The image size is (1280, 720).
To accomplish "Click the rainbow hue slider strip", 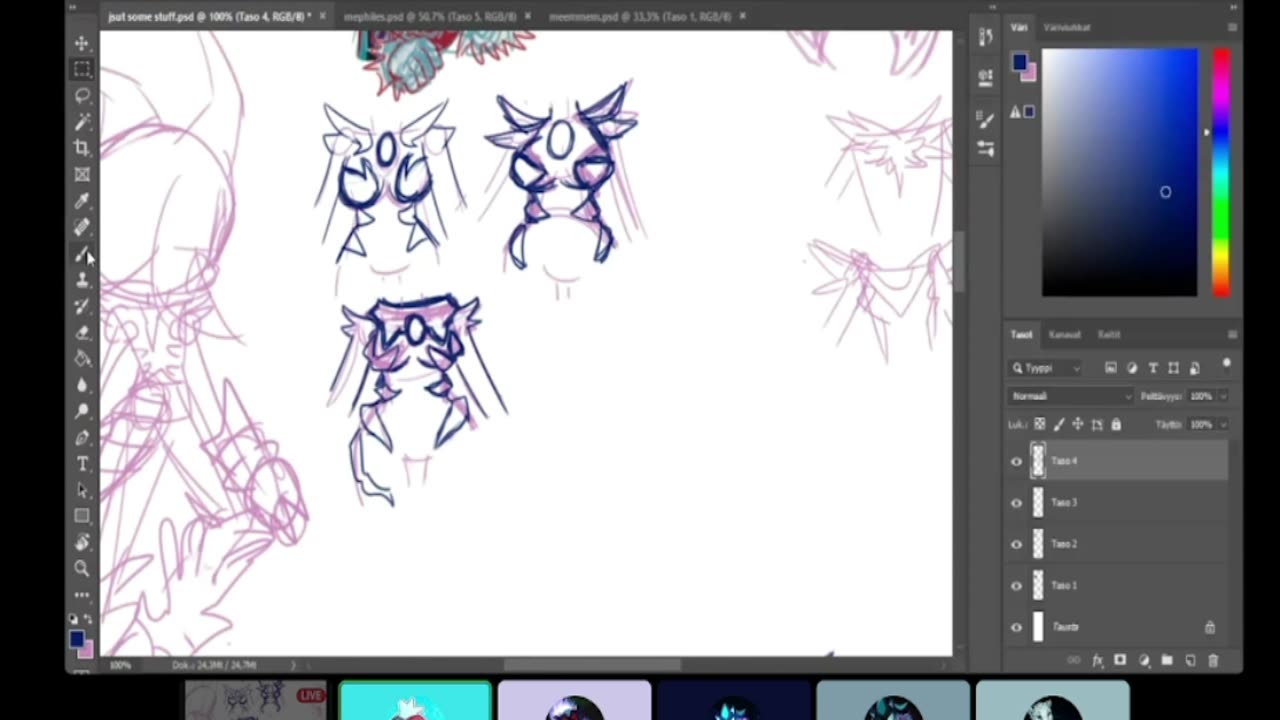I will [1221, 172].
